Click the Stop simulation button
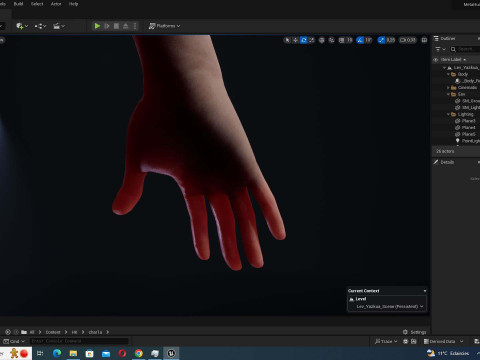480x360 pixels. (116, 26)
